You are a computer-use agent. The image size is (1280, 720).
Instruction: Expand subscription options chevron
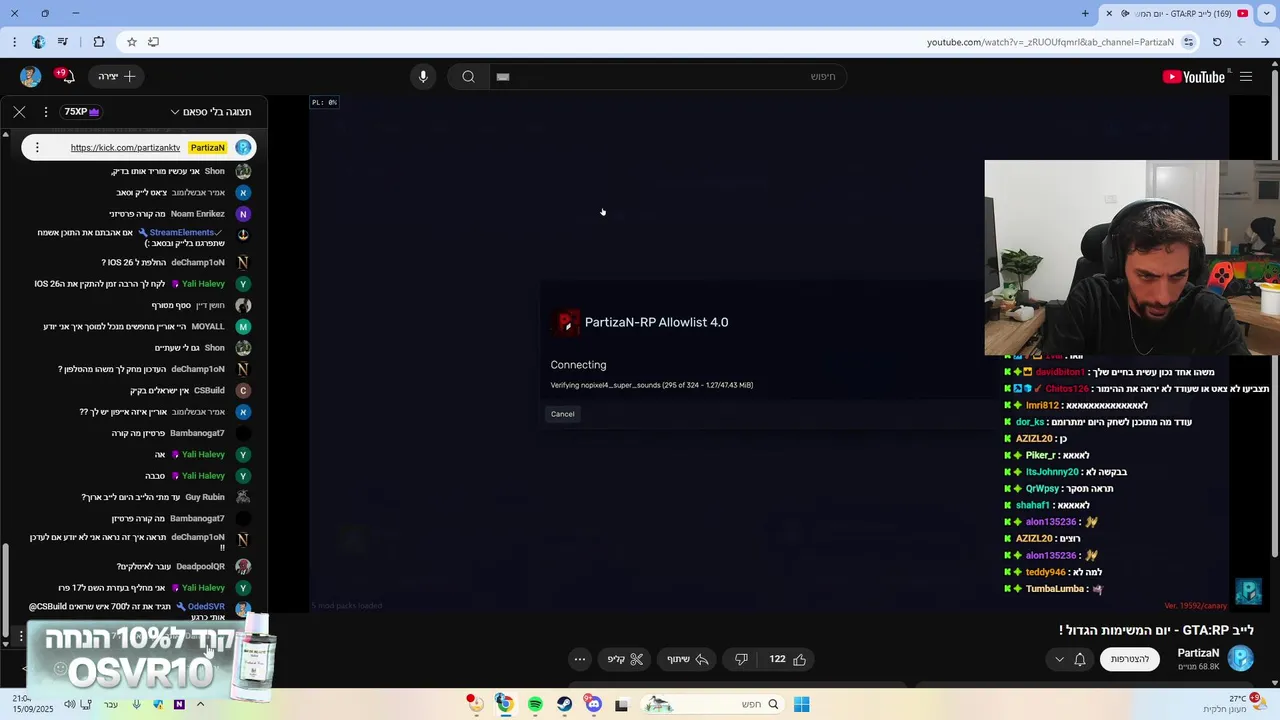coord(1059,659)
